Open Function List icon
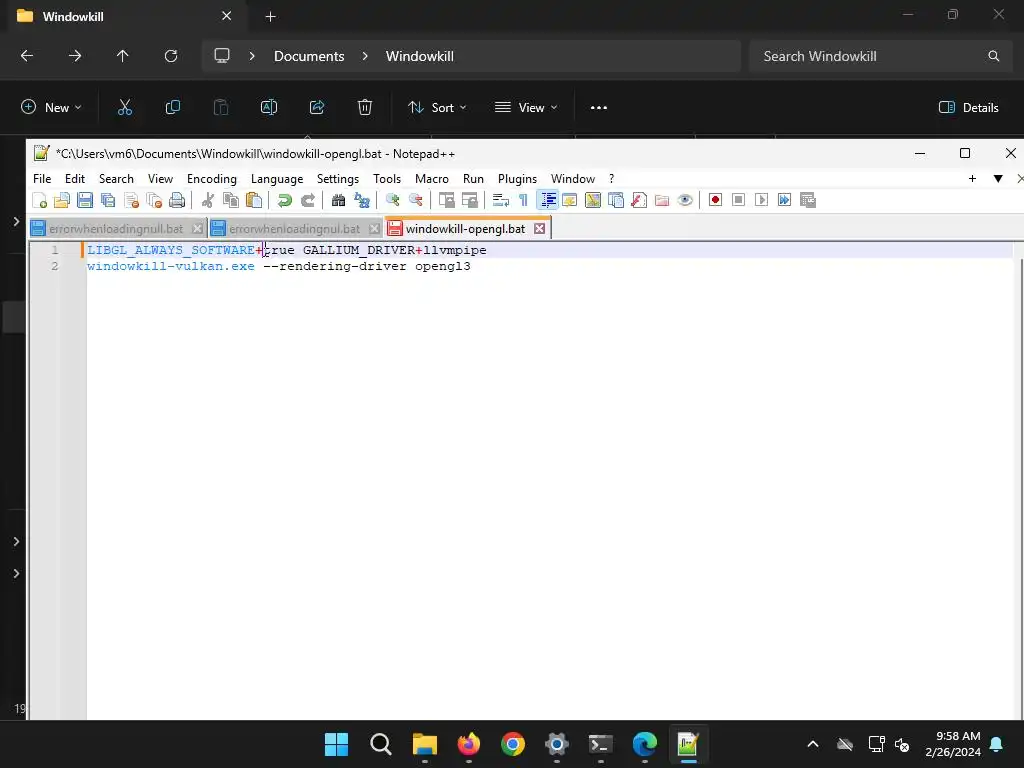Image resolution: width=1024 pixels, height=768 pixels. [x=639, y=200]
